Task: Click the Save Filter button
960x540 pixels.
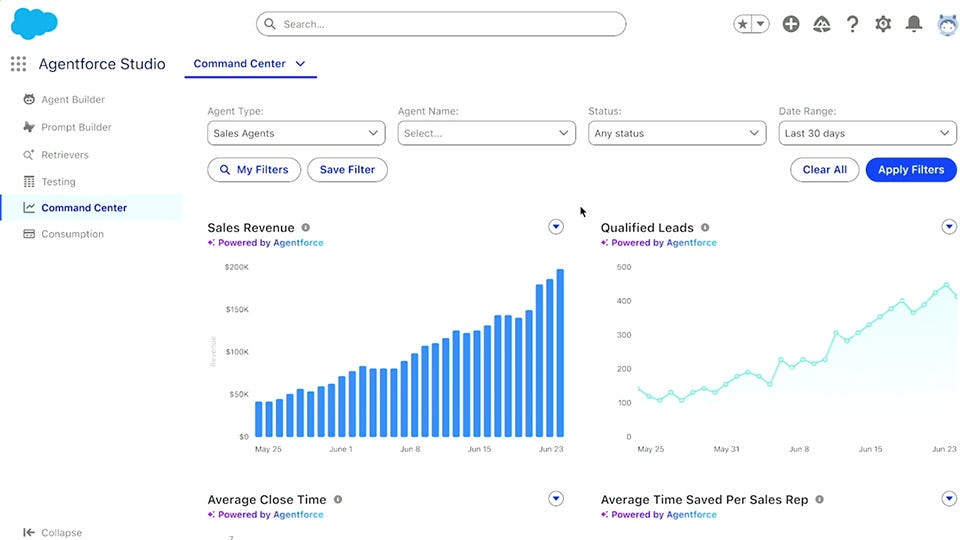Action: click(x=347, y=170)
